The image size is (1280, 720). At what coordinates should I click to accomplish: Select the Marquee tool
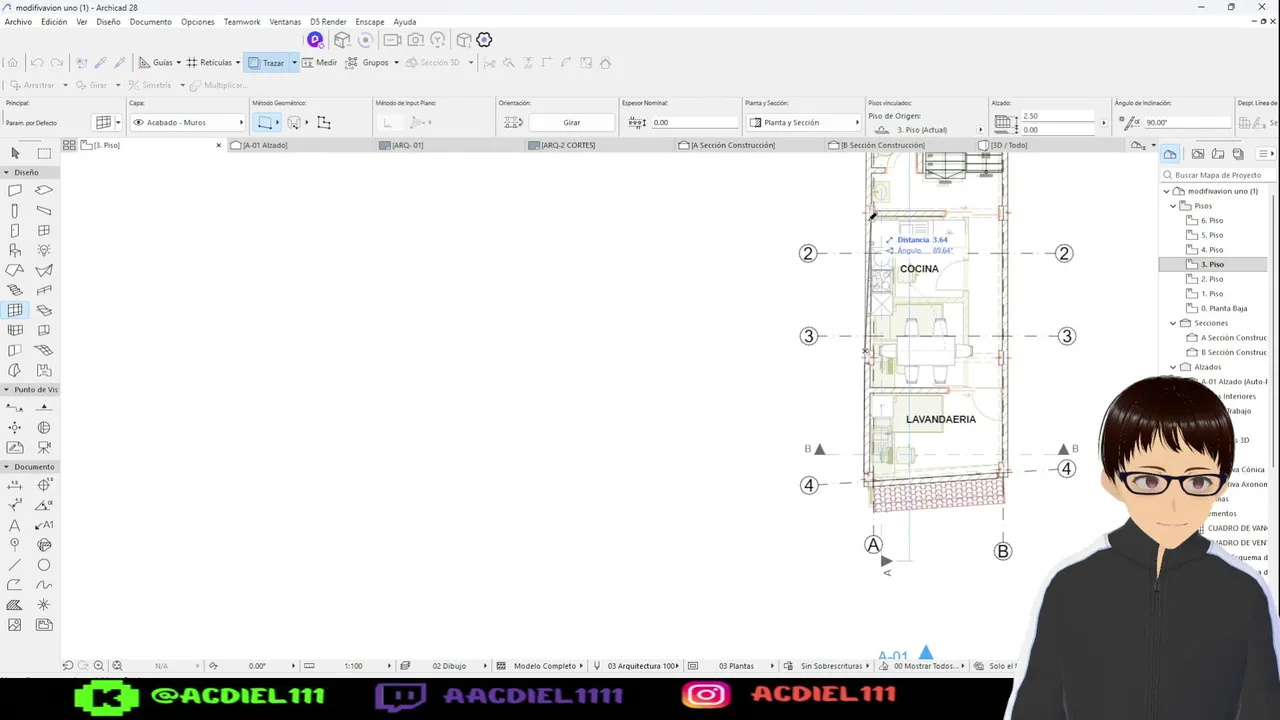point(44,153)
